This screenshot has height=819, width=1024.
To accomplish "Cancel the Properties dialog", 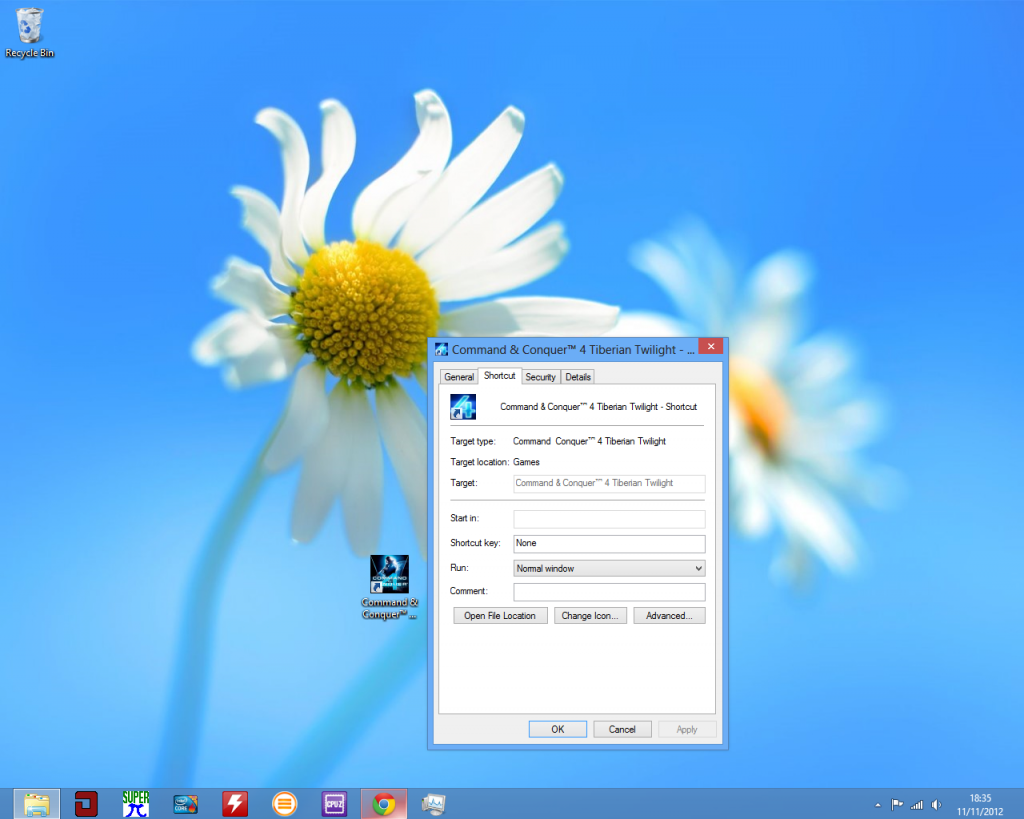I will 622,730.
